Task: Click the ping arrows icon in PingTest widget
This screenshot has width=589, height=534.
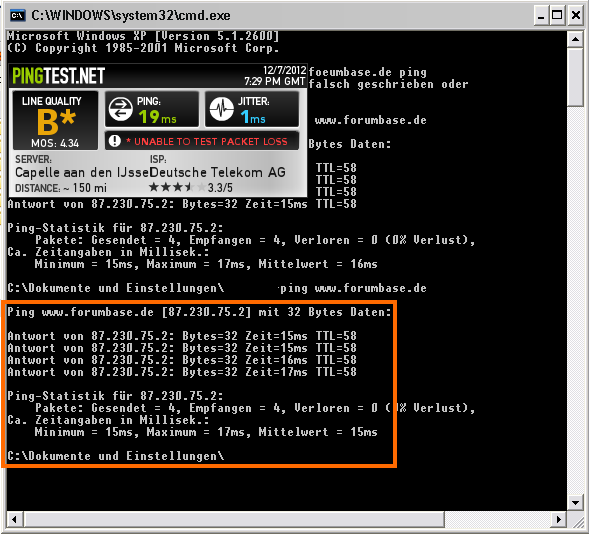Action: tap(121, 109)
